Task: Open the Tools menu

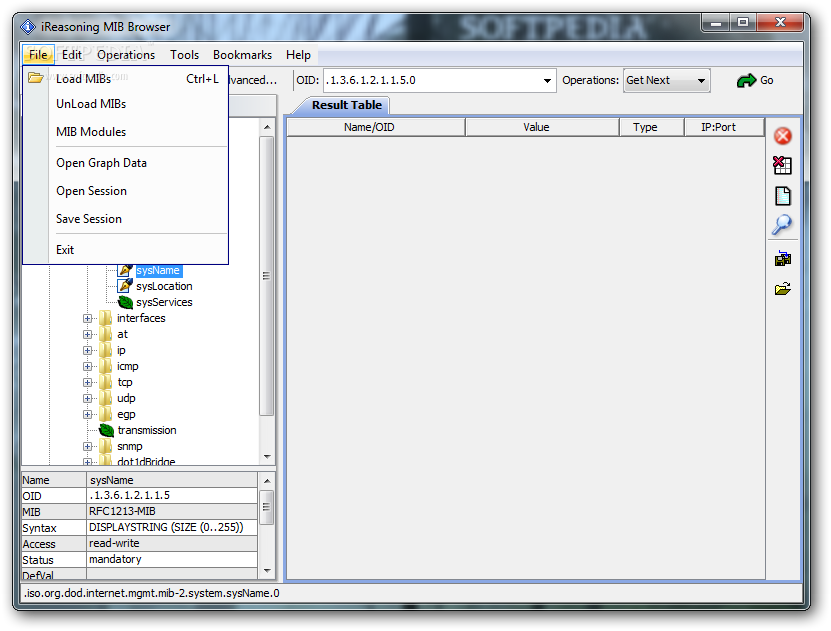Action: coord(184,55)
